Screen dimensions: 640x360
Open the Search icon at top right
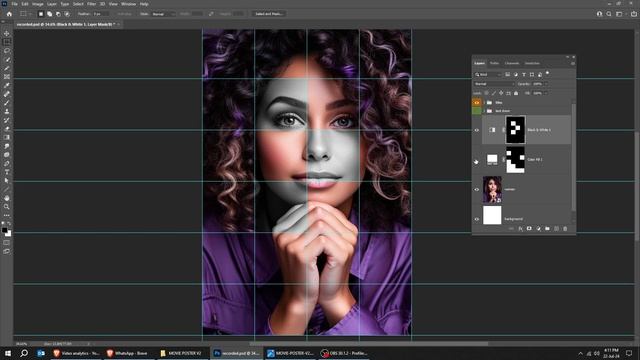[x=609, y=14]
